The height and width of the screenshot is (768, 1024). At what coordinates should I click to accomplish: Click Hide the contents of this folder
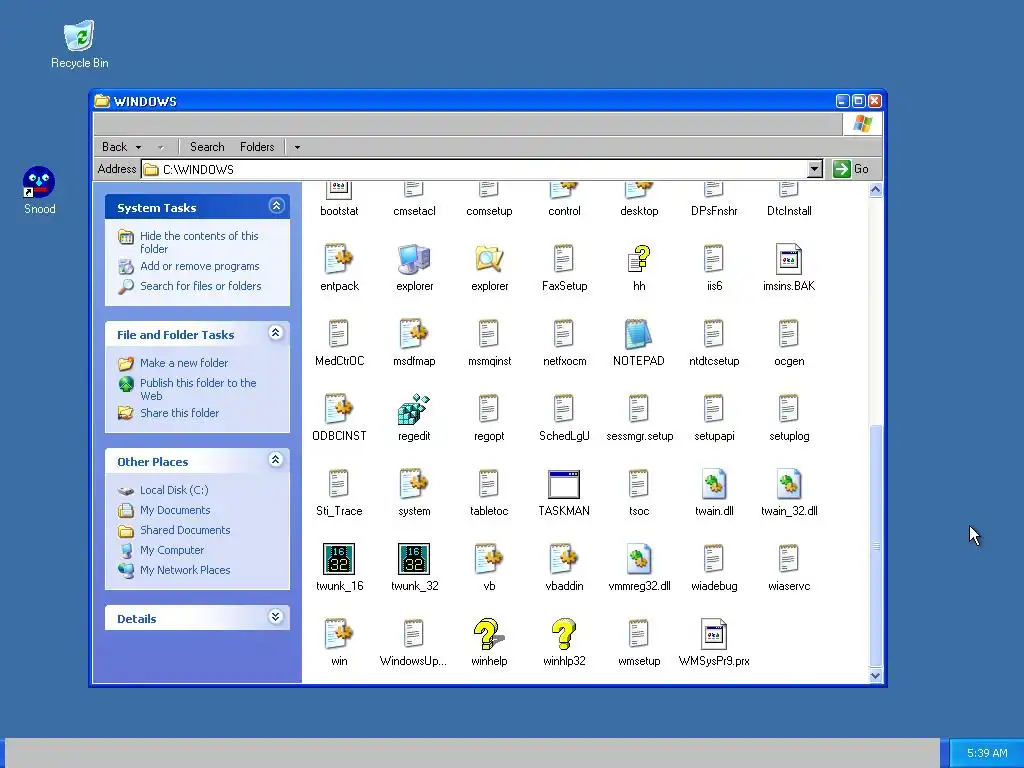[x=199, y=242]
